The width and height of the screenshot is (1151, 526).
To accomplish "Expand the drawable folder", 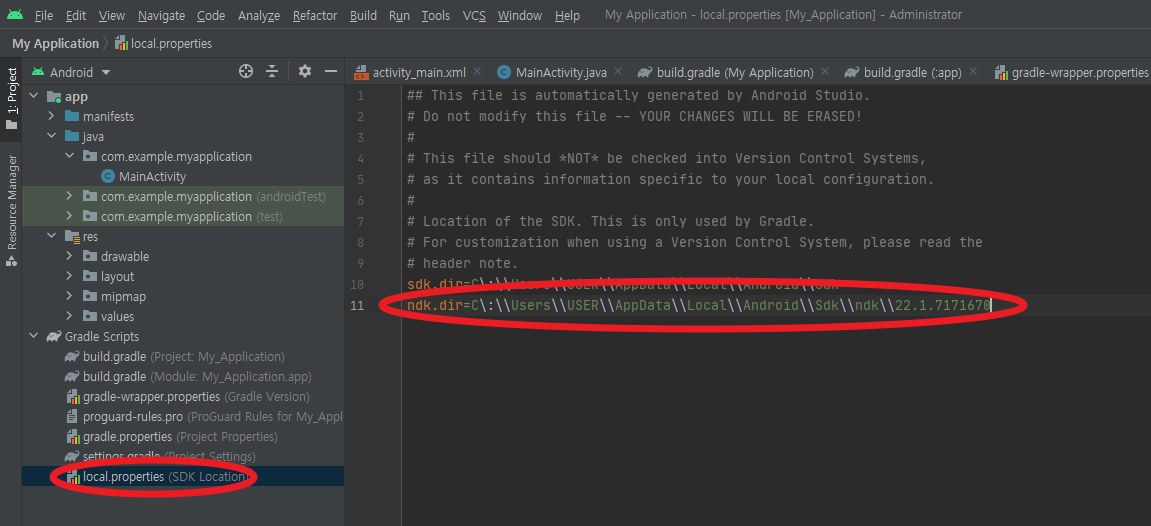I will click(x=69, y=256).
